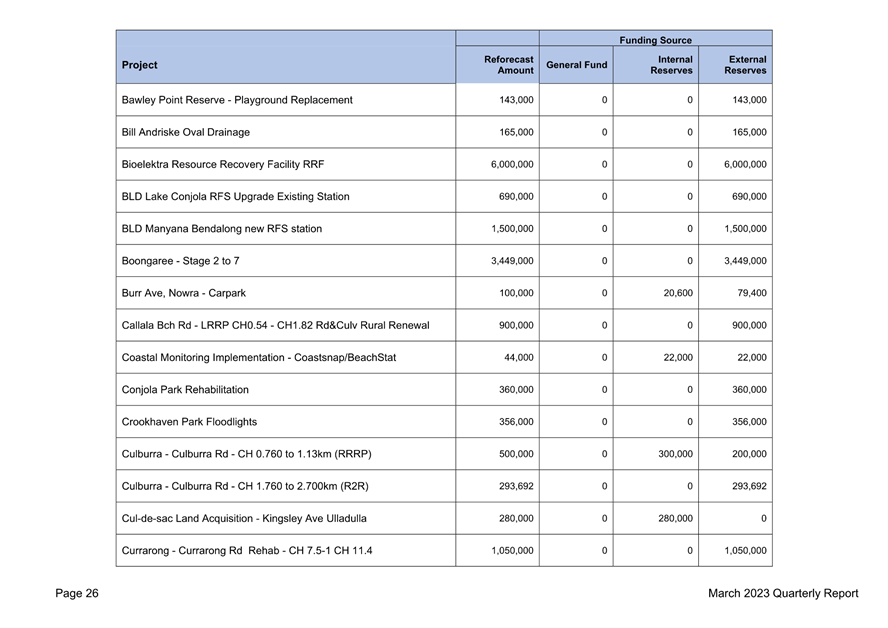Click the 'Internal Reserves' column header
The image size is (888, 628).
coord(671,65)
